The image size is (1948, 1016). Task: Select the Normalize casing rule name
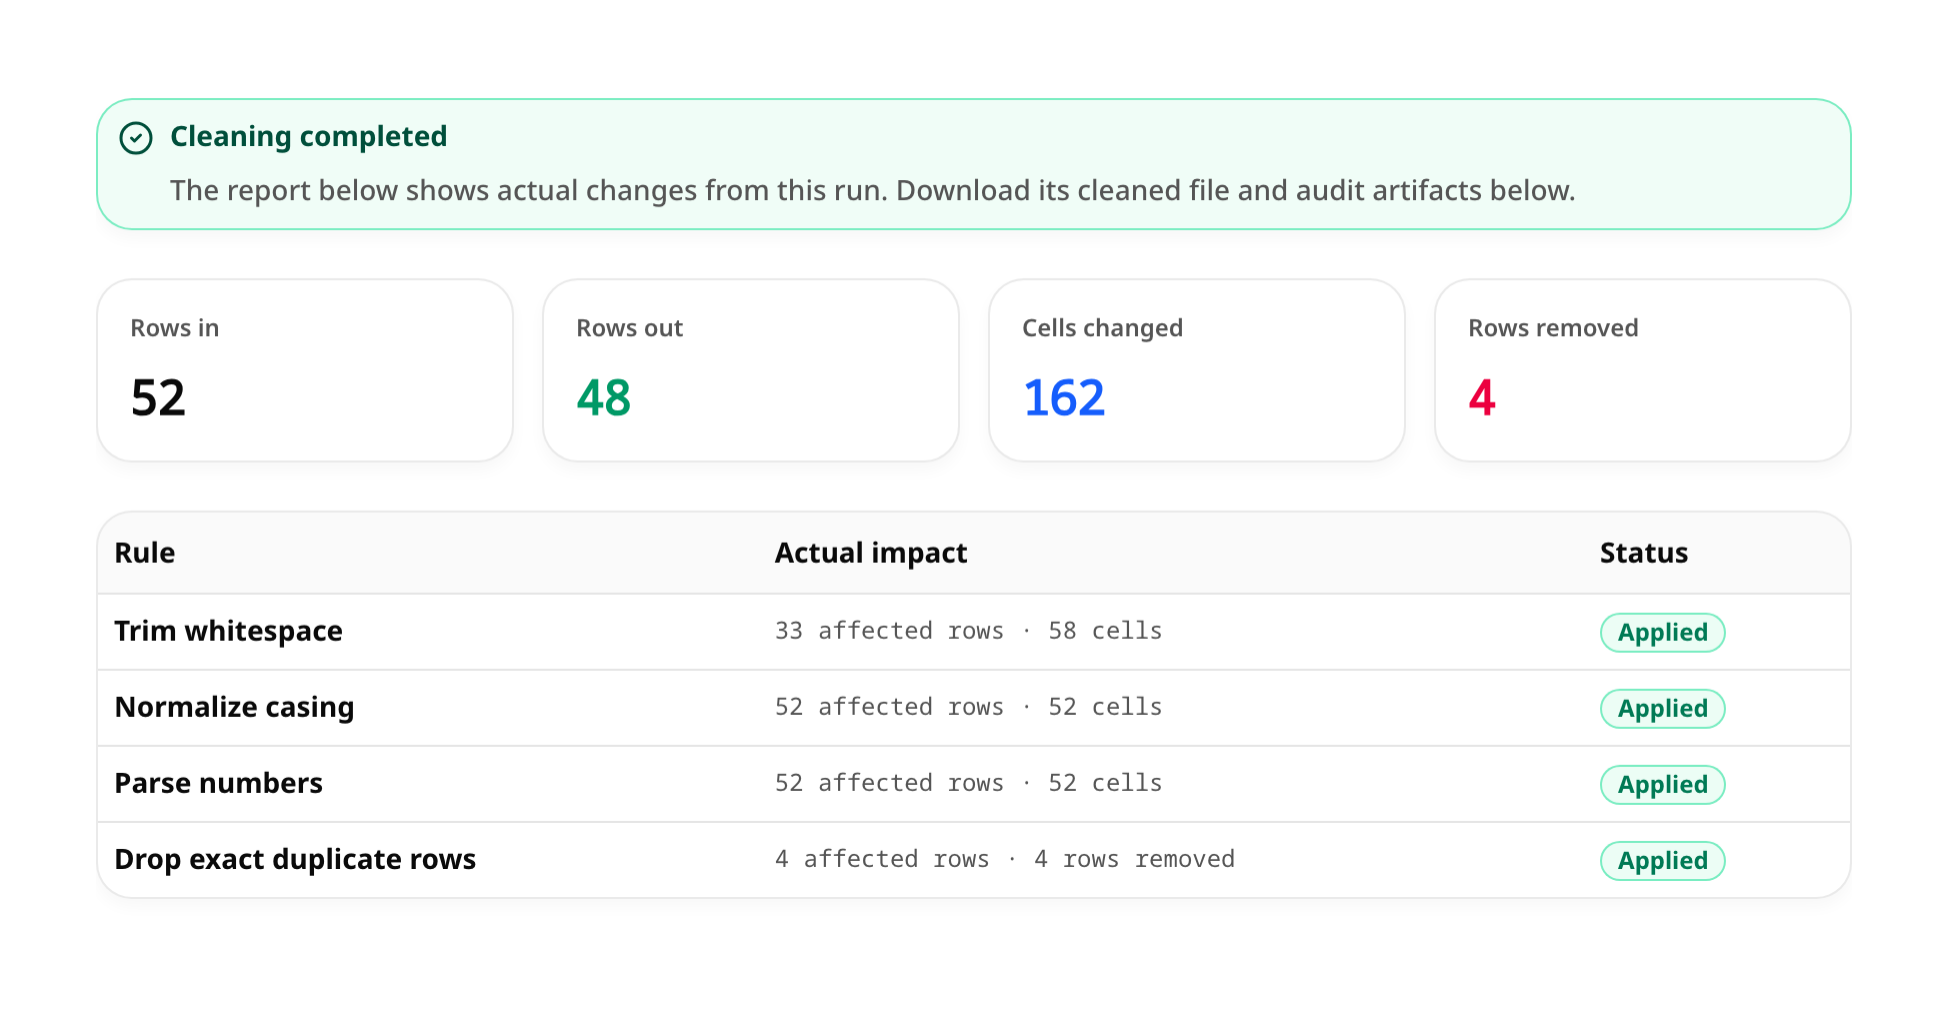[234, 707]
